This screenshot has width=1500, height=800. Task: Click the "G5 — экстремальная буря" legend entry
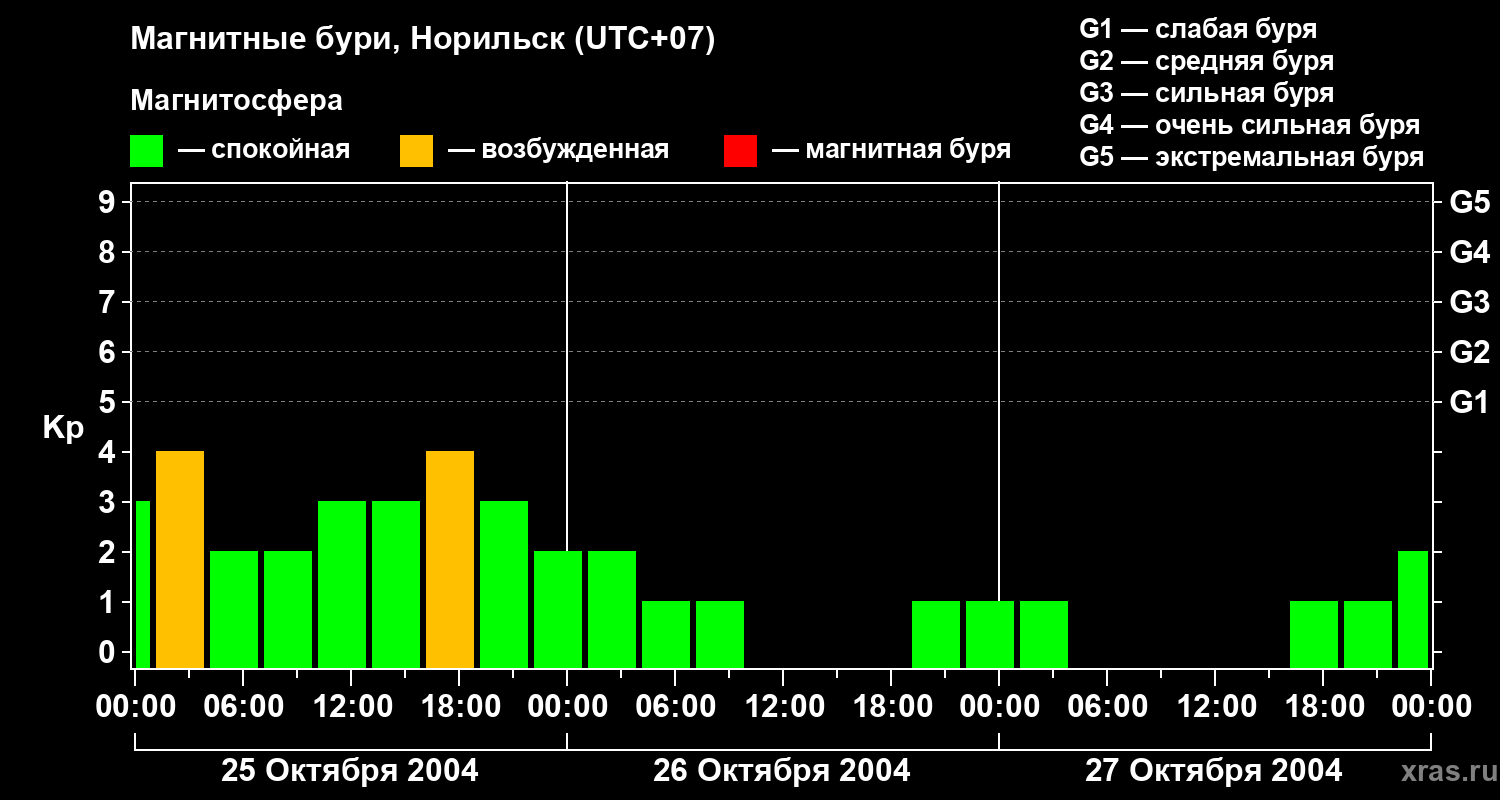(x=1251, y=158)
